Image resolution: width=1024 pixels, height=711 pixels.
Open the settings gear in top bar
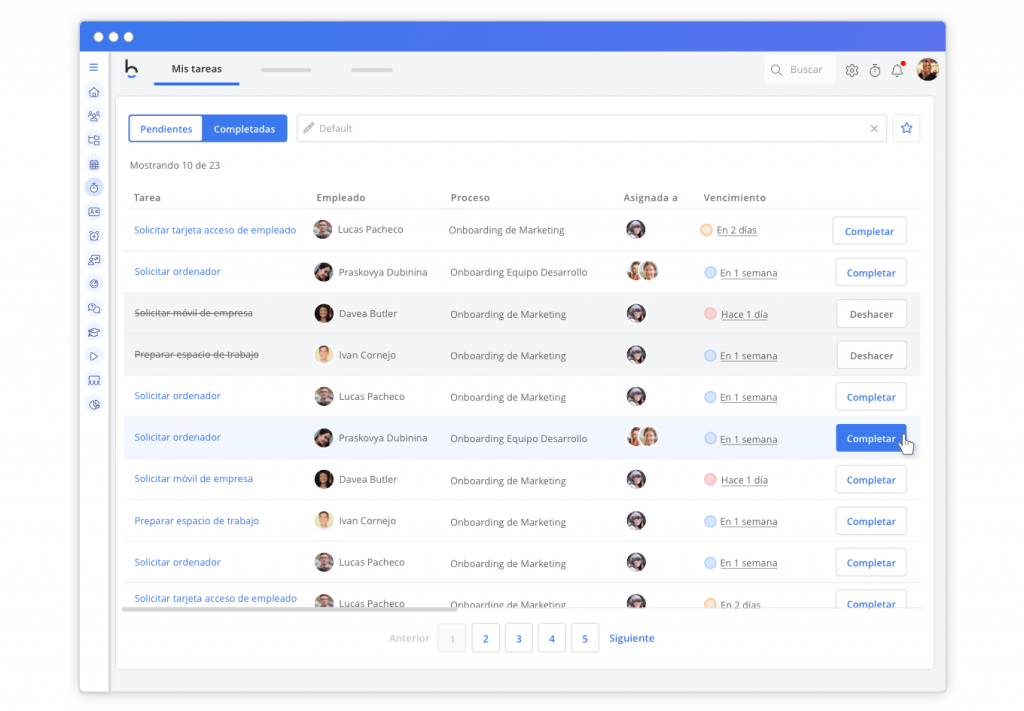pyautogui.click(x=852, y=70)
